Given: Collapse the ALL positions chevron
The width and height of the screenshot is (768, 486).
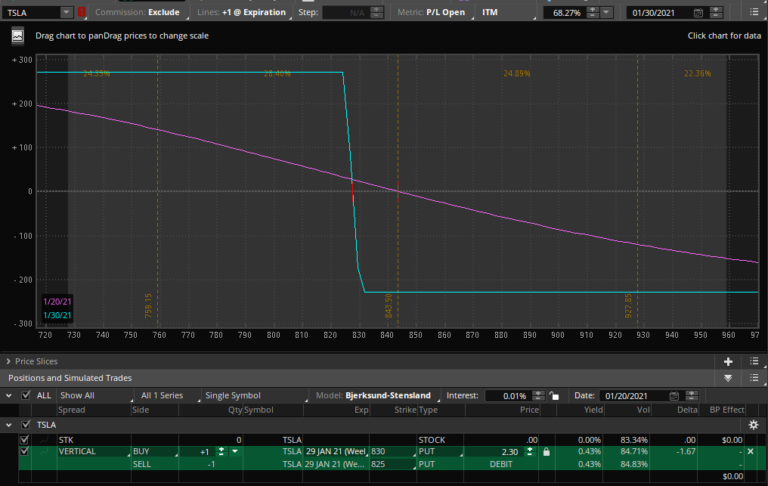Looking at the screenshot, I should pyautogui.click(x=9, y=395).
